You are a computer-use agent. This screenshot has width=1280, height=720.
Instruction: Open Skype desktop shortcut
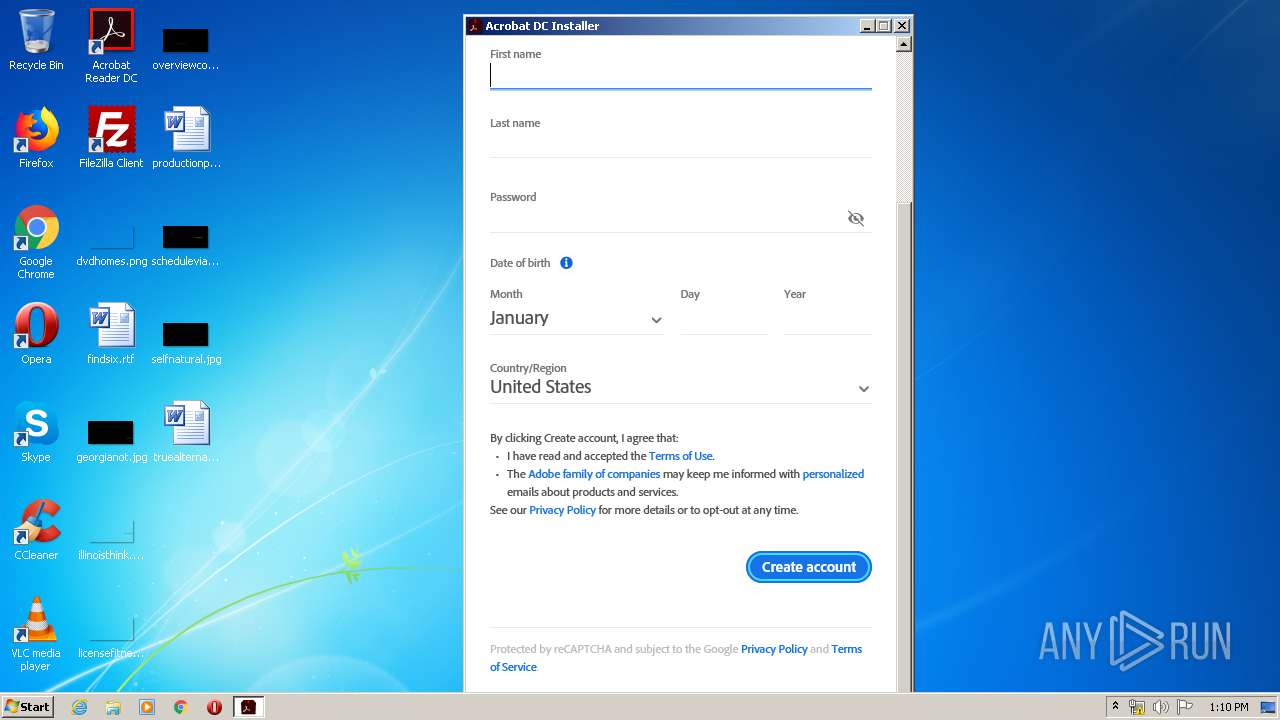point(36,432)
